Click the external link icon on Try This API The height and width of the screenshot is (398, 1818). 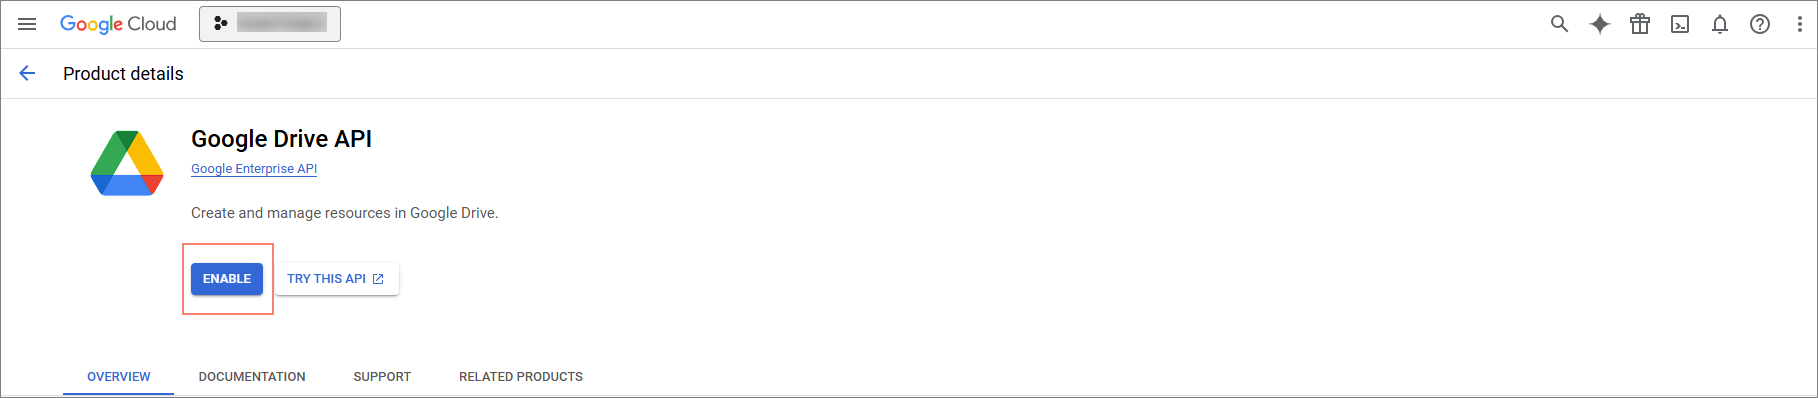pos(378,279)
